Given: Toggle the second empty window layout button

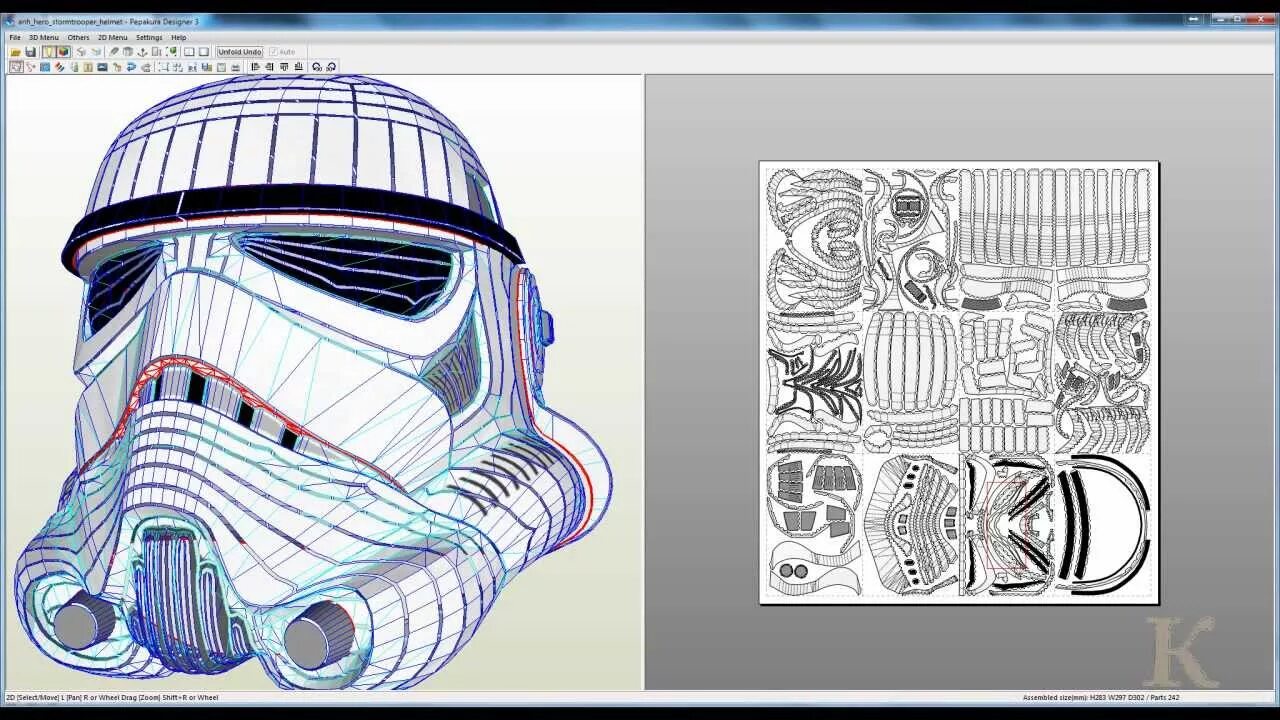Looking at the screenshot, I should point(204,52).
